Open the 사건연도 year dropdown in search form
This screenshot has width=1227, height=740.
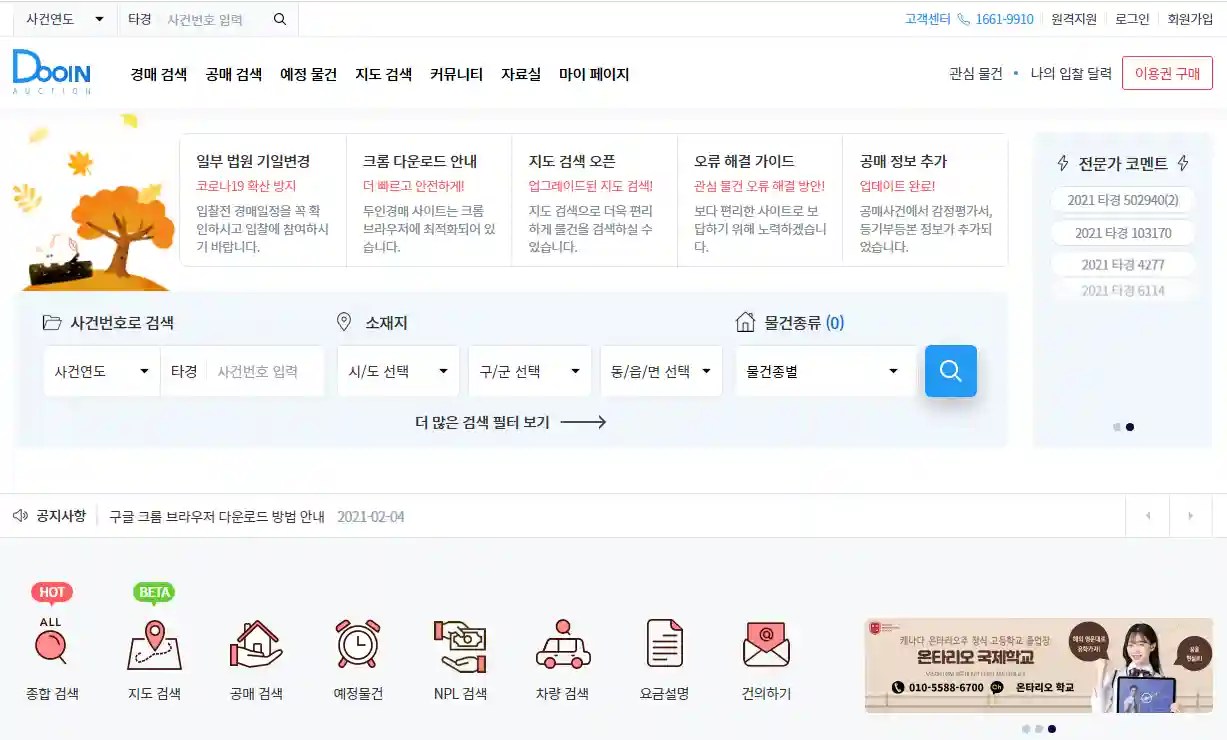tap(100, 370)
